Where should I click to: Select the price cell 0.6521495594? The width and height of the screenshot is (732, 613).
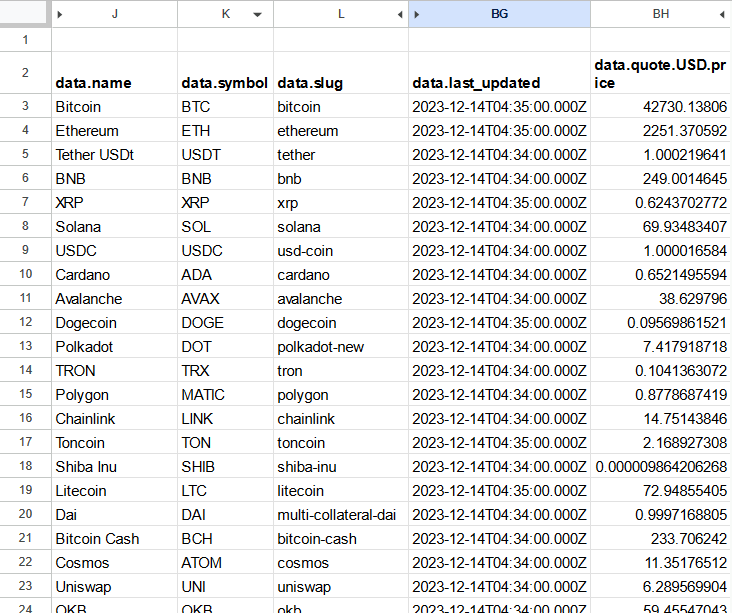661,275
